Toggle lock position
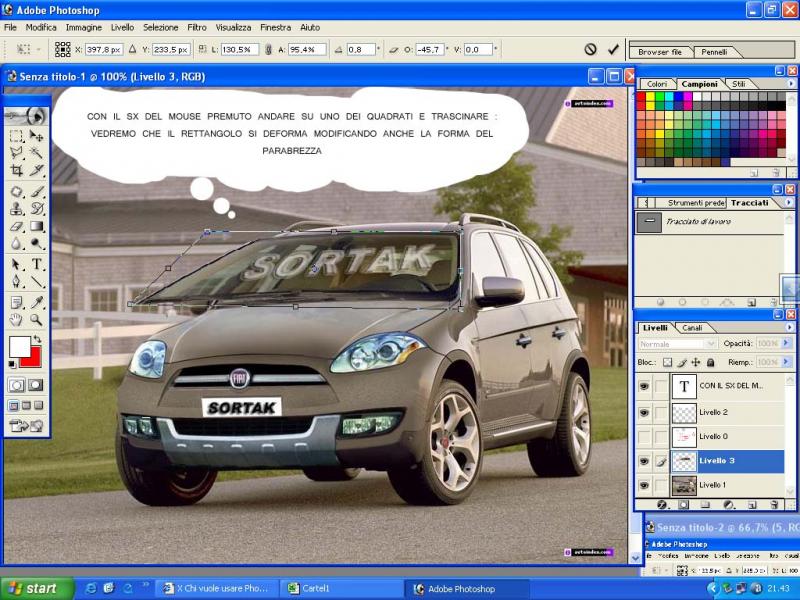Viewport: 800px width, 600px height. point(695,362)
